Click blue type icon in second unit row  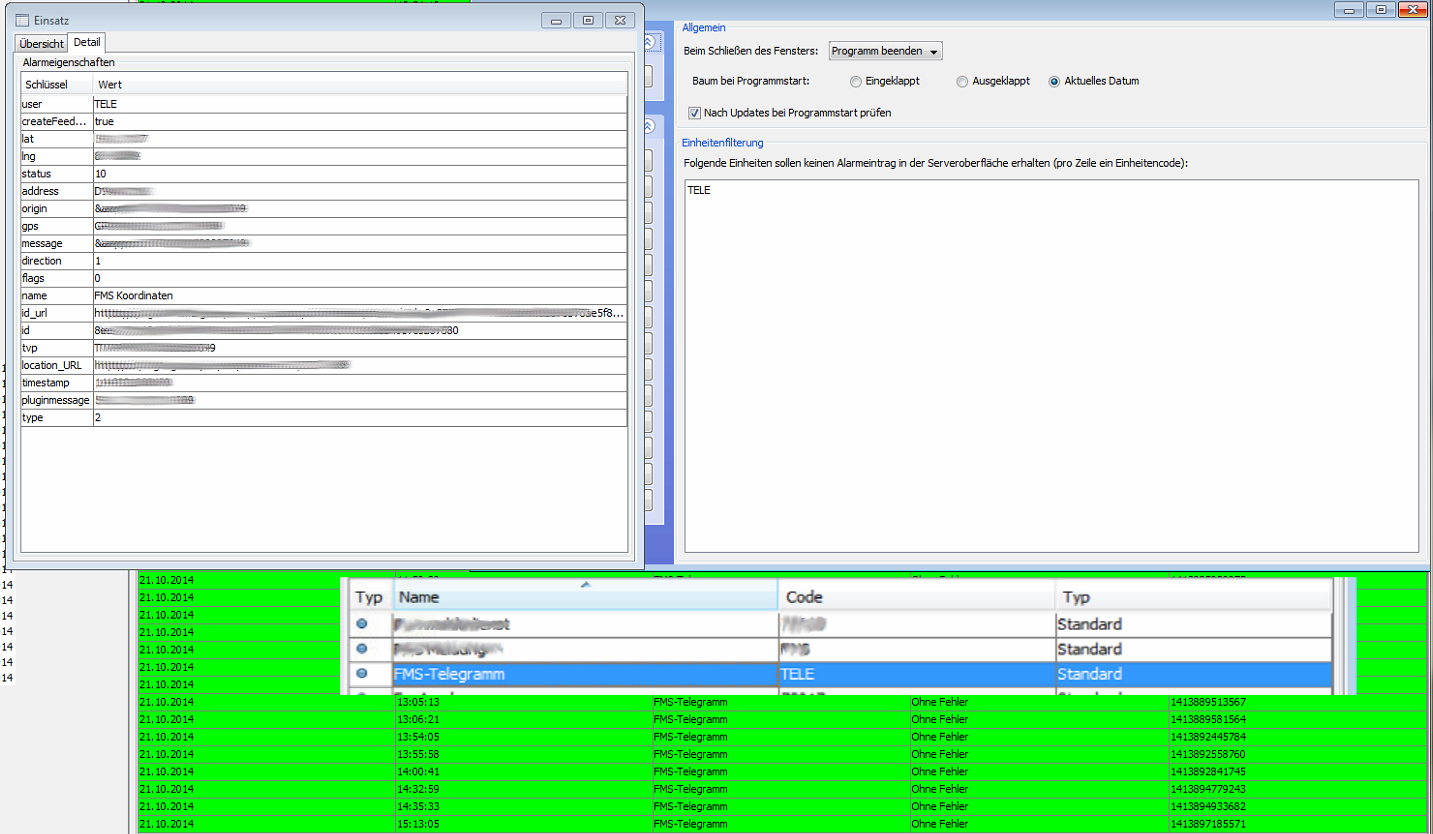[362, 649]
